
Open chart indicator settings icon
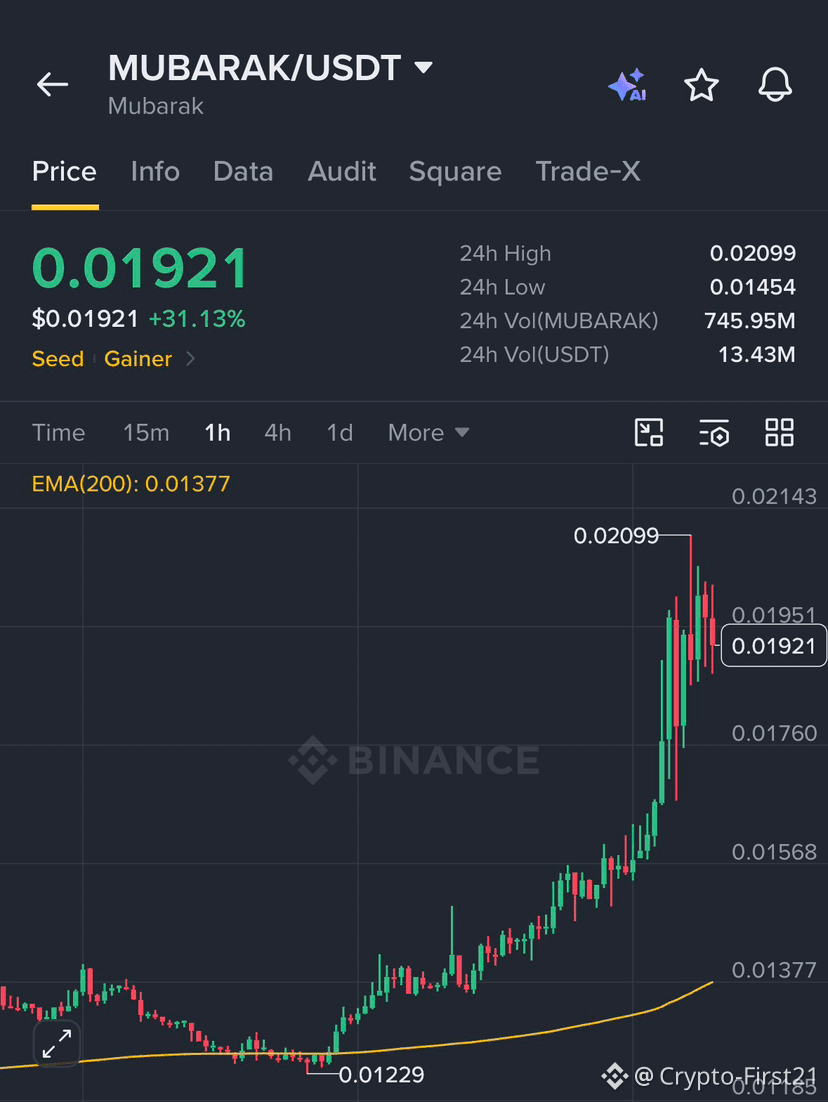714,432
